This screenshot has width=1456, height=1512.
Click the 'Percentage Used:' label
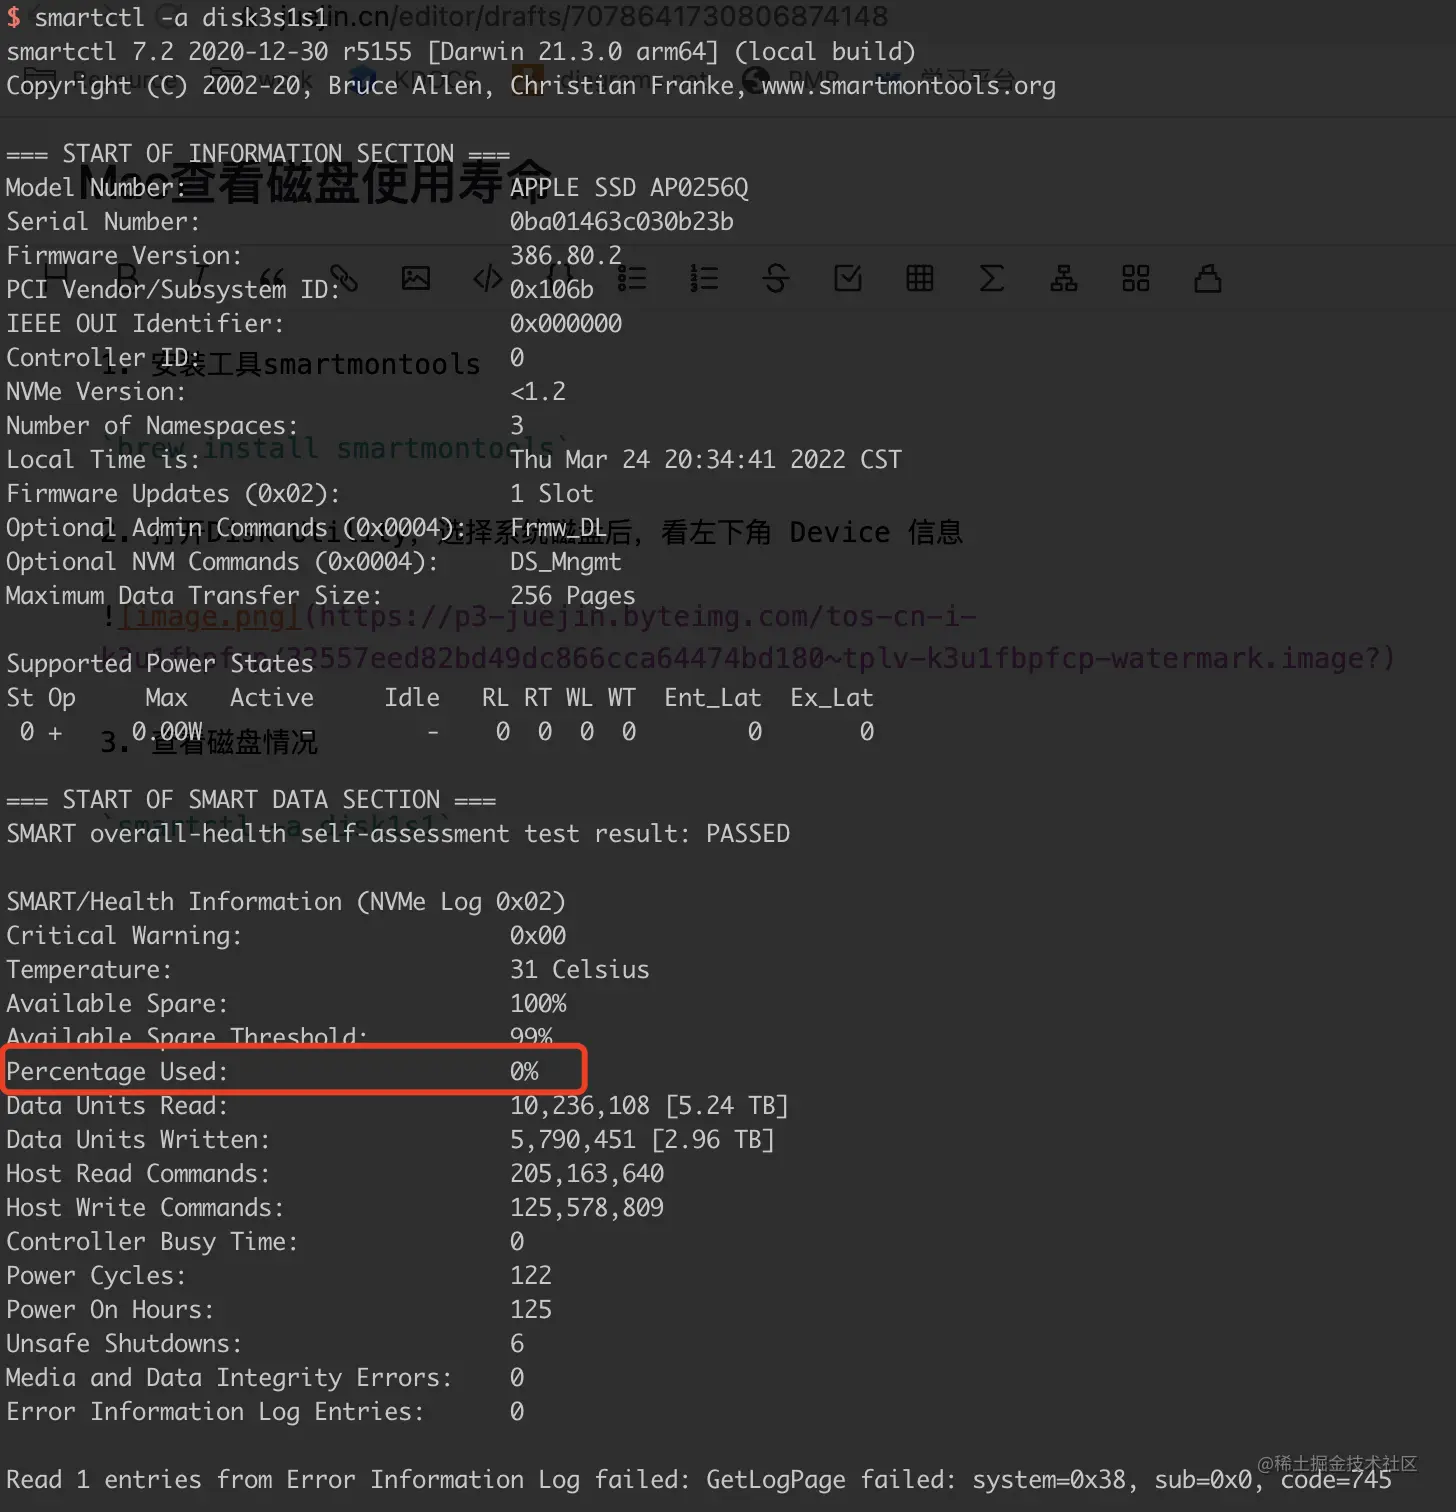118,1071
